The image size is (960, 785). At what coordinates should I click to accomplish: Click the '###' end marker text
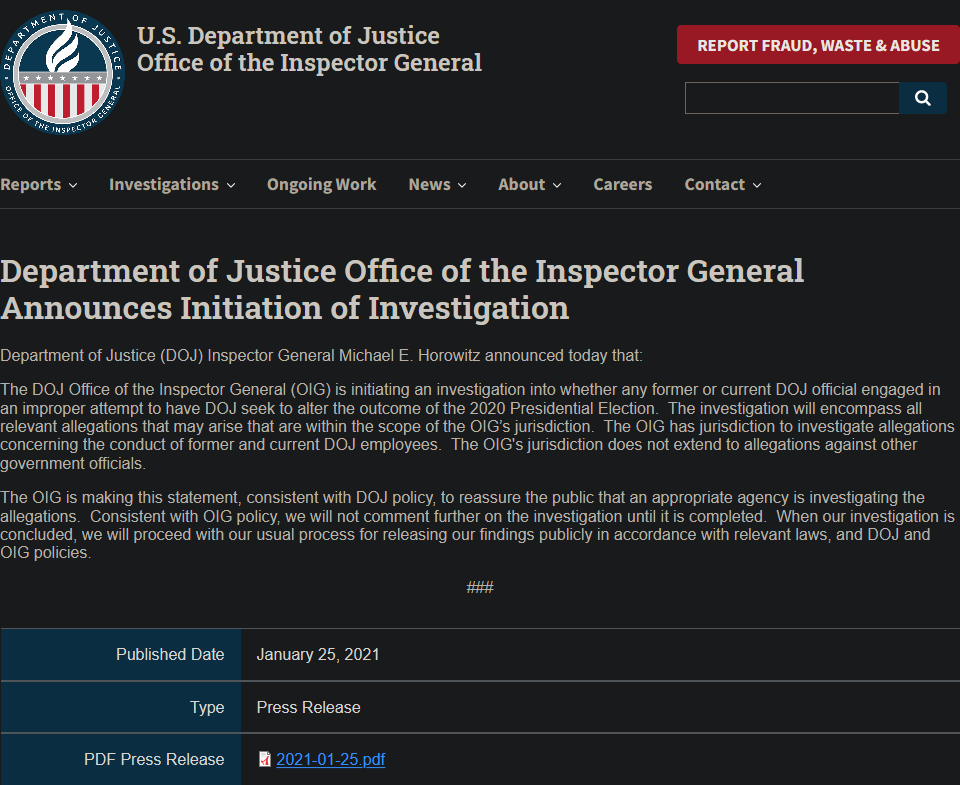pos(480,588)
